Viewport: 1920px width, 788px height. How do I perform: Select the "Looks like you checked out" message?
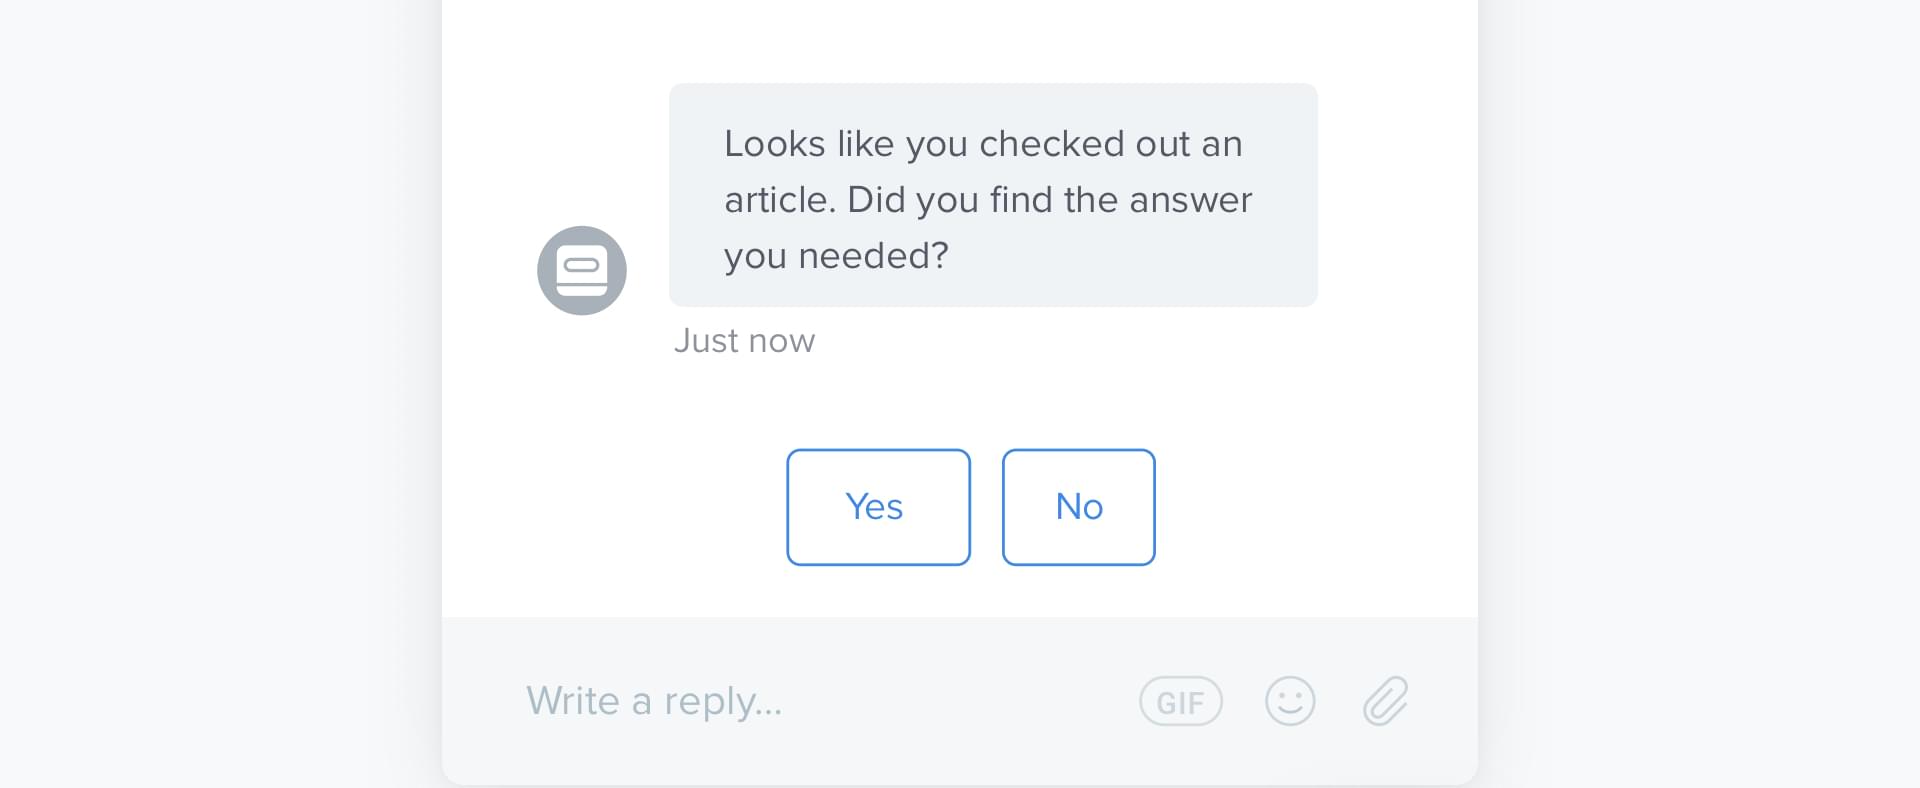[992, 195]
